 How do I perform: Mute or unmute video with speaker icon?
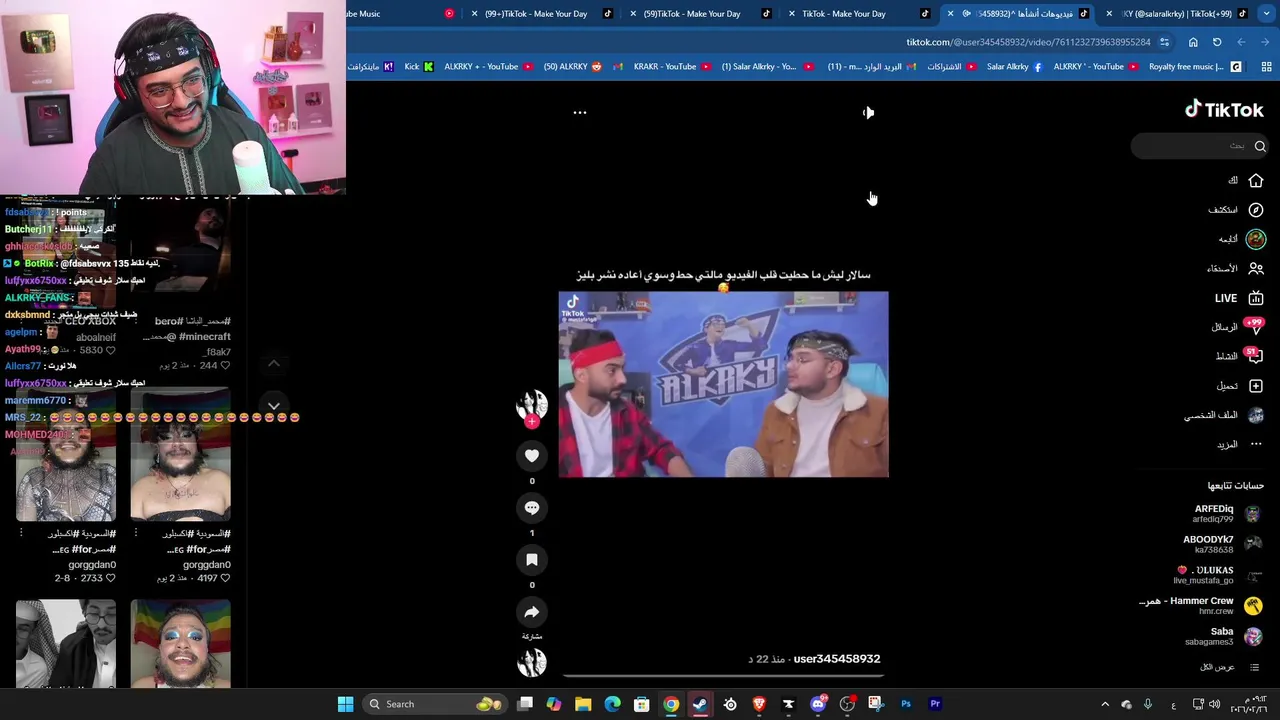point(868,113)
